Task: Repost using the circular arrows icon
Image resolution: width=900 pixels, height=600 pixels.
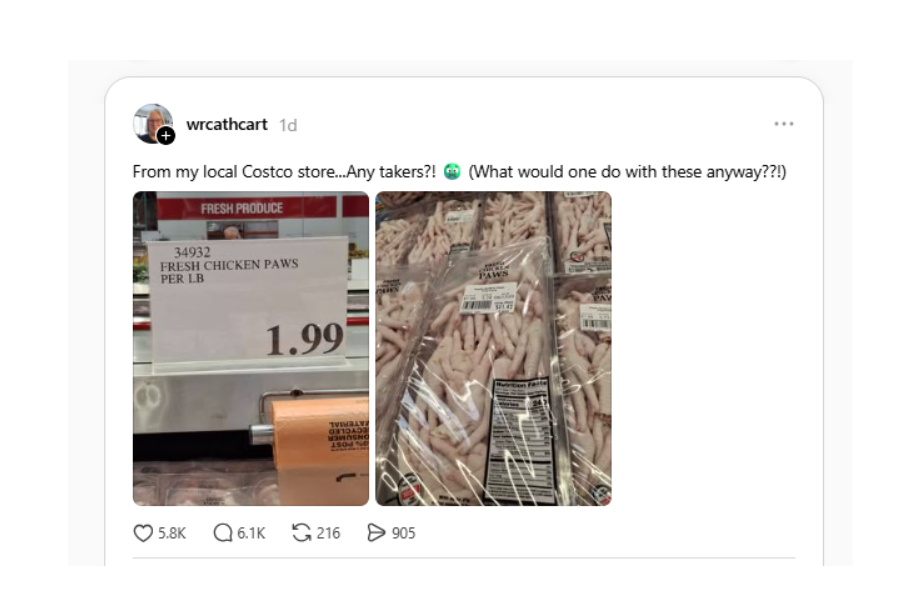Action: point(301,533)
